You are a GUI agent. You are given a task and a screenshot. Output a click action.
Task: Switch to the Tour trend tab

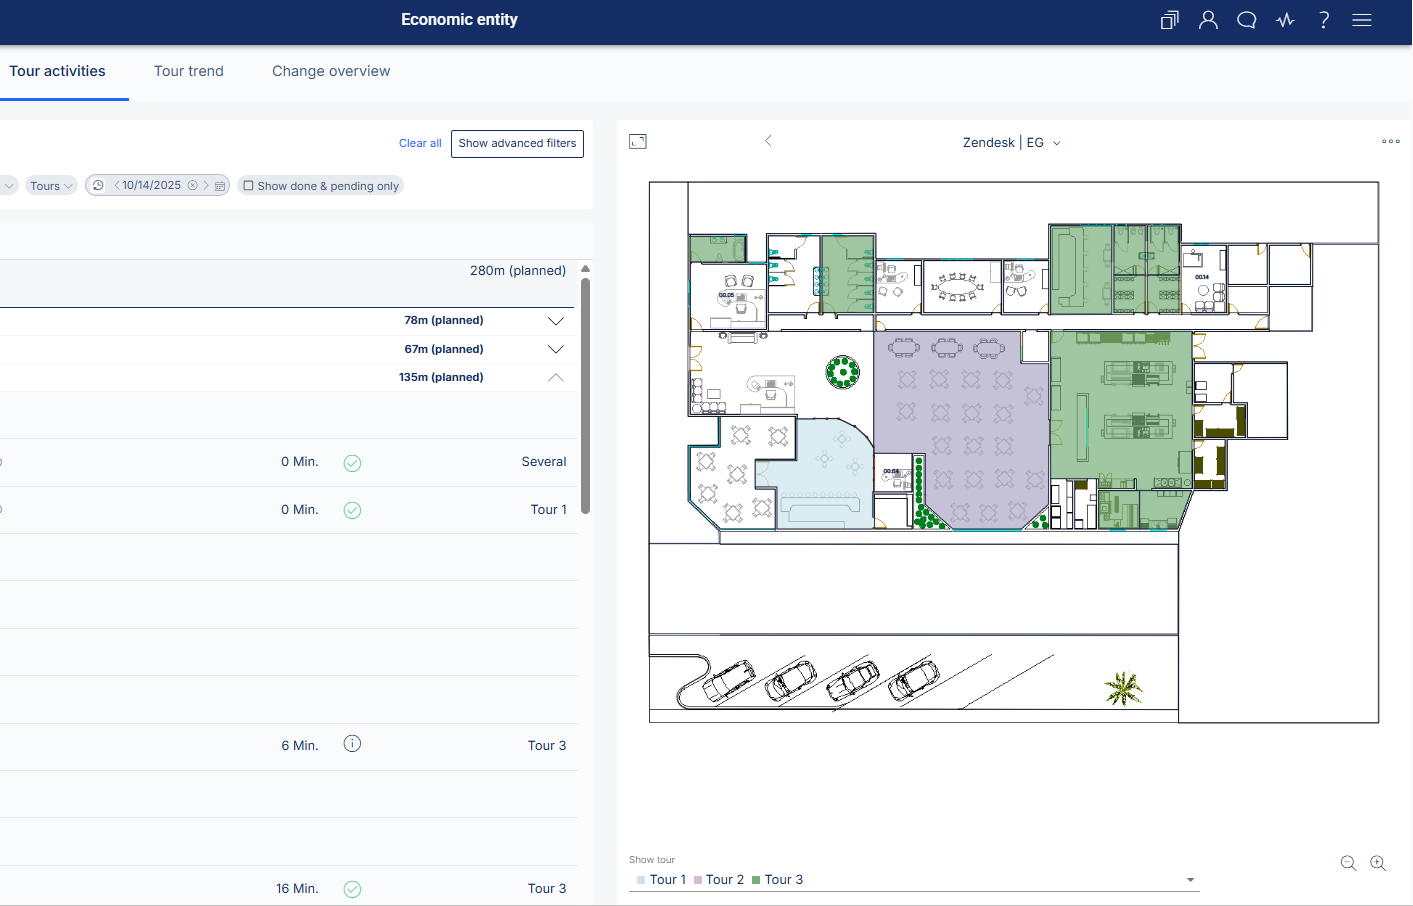(189, 71)
